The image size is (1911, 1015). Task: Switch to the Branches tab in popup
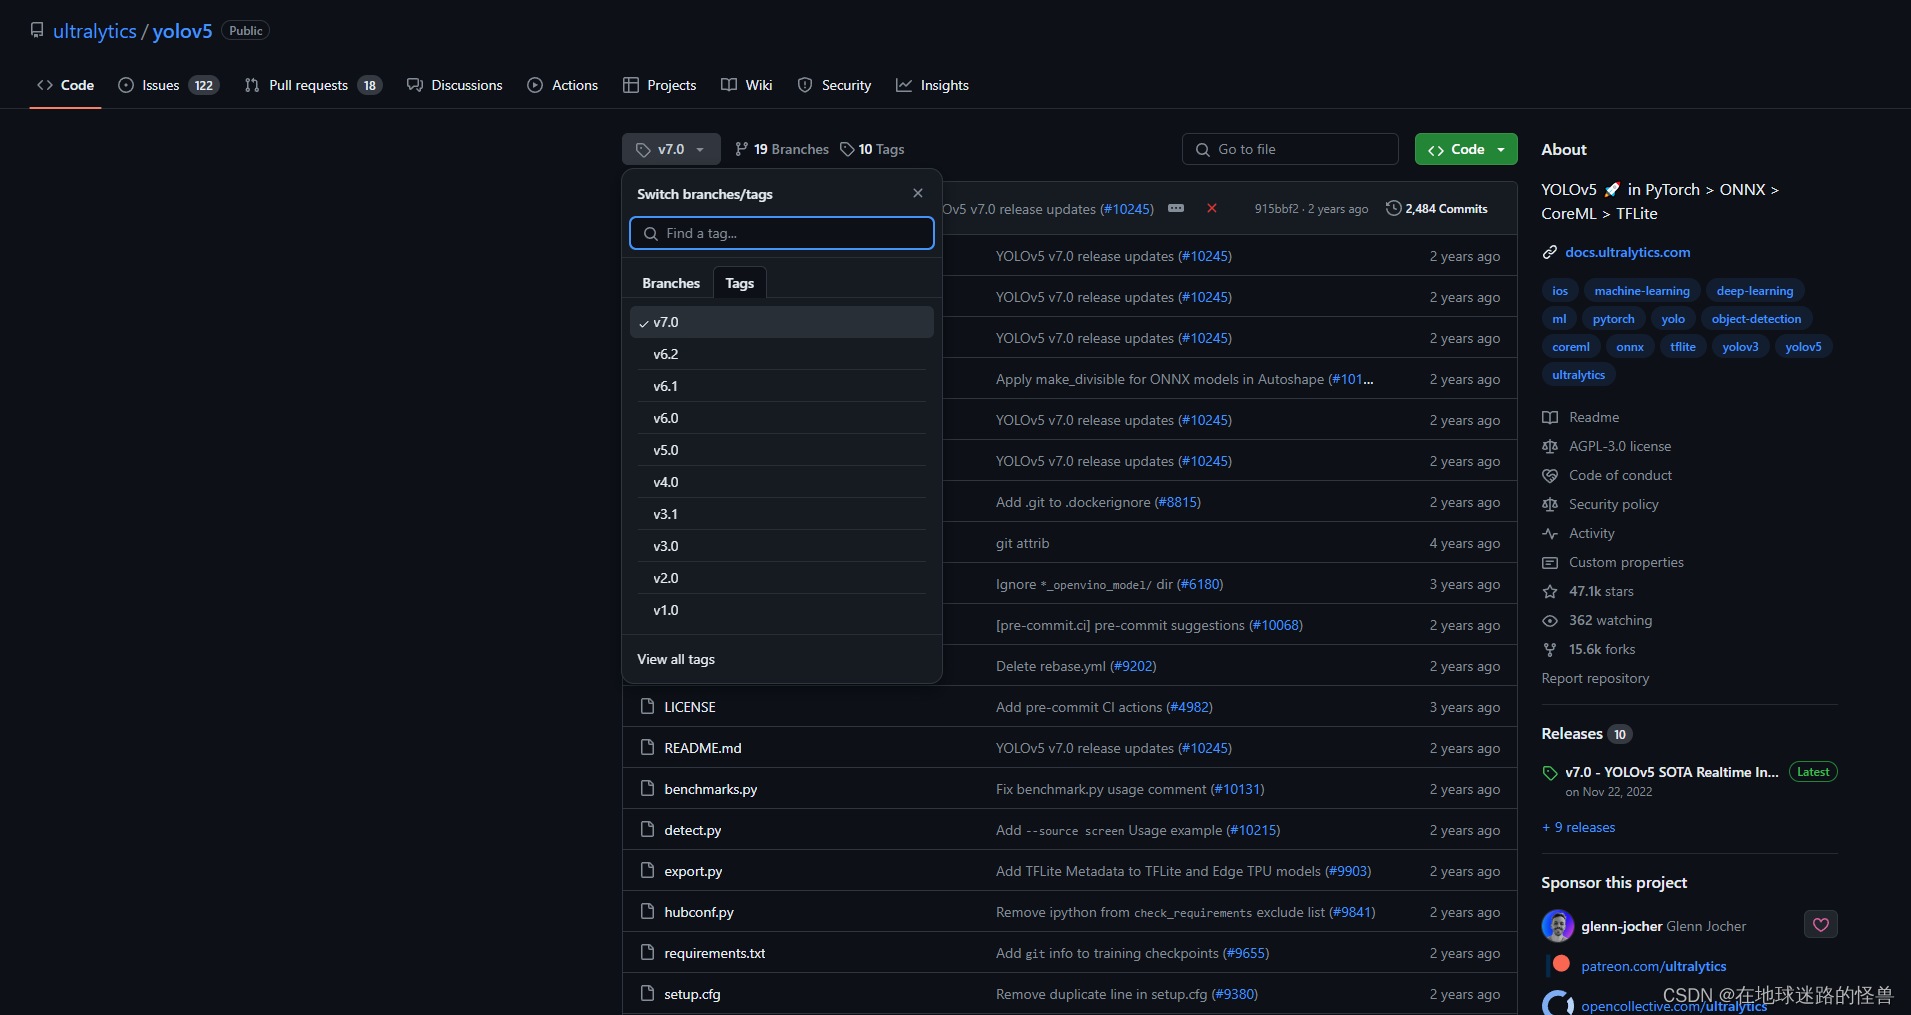pos(670,283)
